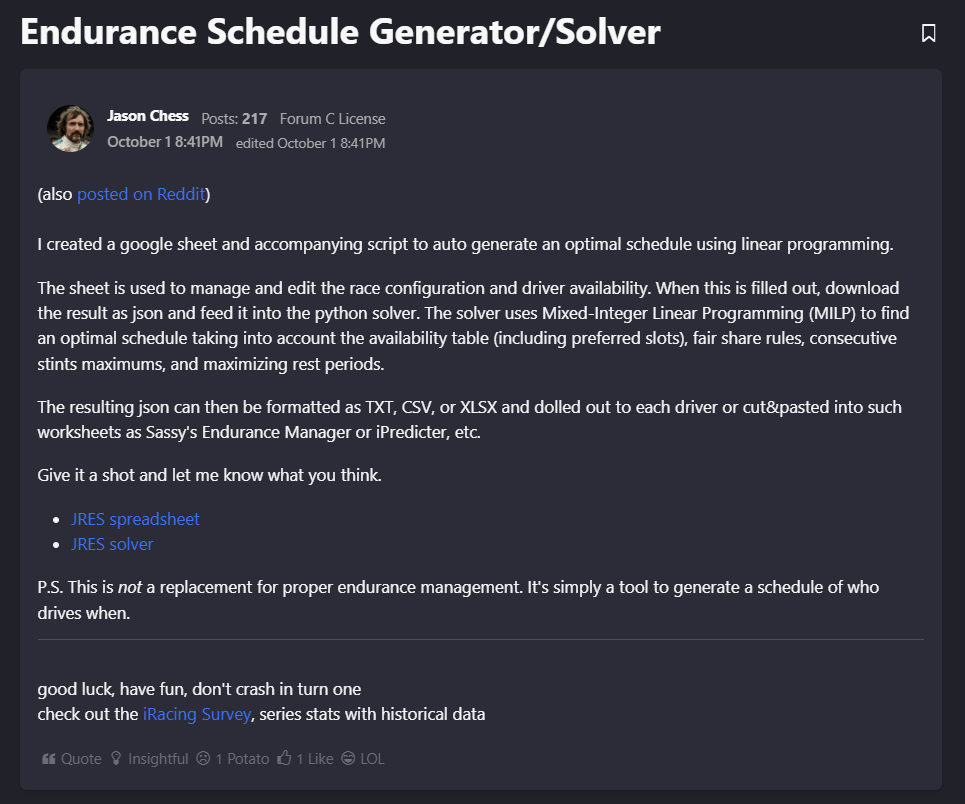
Task: Click the 'Forum C License' label
Action: coord(332,118)
